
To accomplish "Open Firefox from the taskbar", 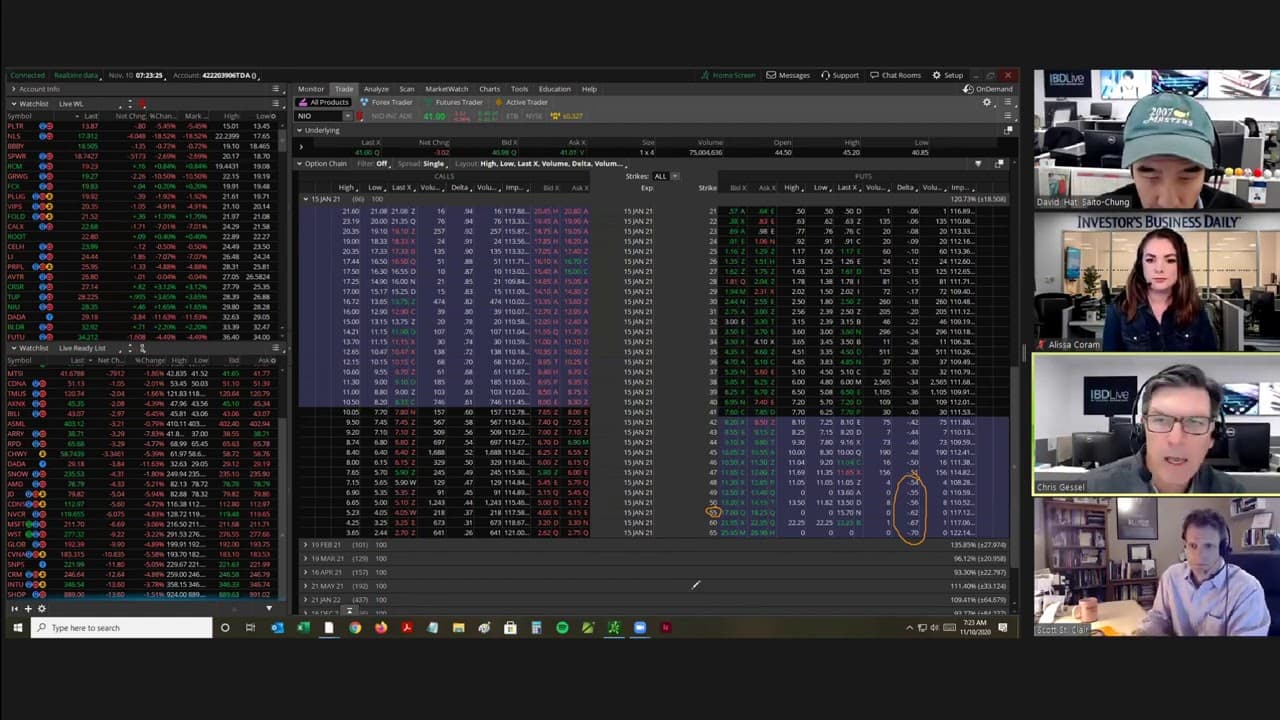I will coord(381,628).
